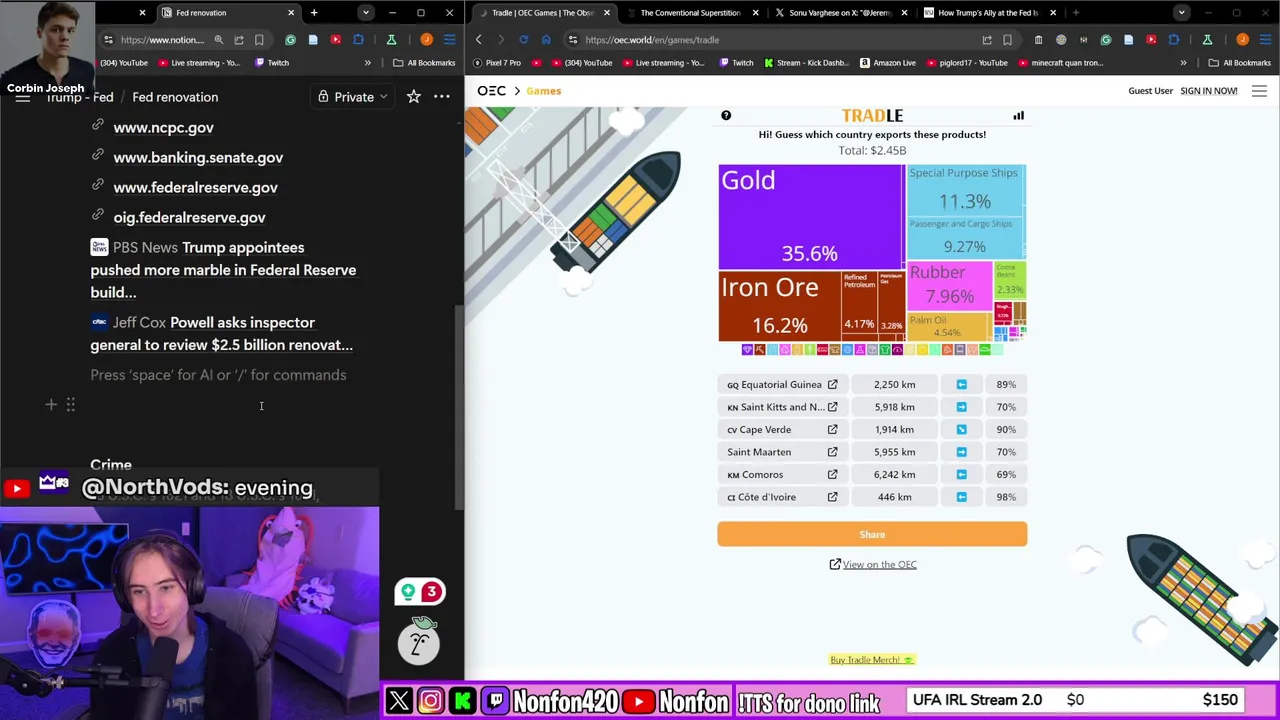The width and height of the screenshot is (1280, 720).
Task: Switch to Sonu Varghese on X tab
Action: click(x=839, y=13)
